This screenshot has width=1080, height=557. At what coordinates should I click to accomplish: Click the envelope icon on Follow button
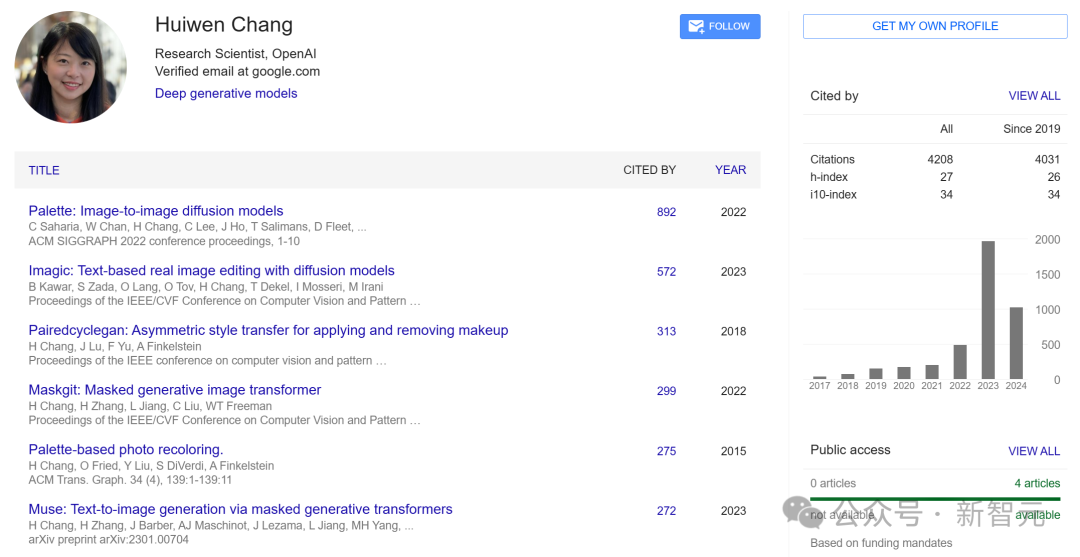click(x=696, y=27)
